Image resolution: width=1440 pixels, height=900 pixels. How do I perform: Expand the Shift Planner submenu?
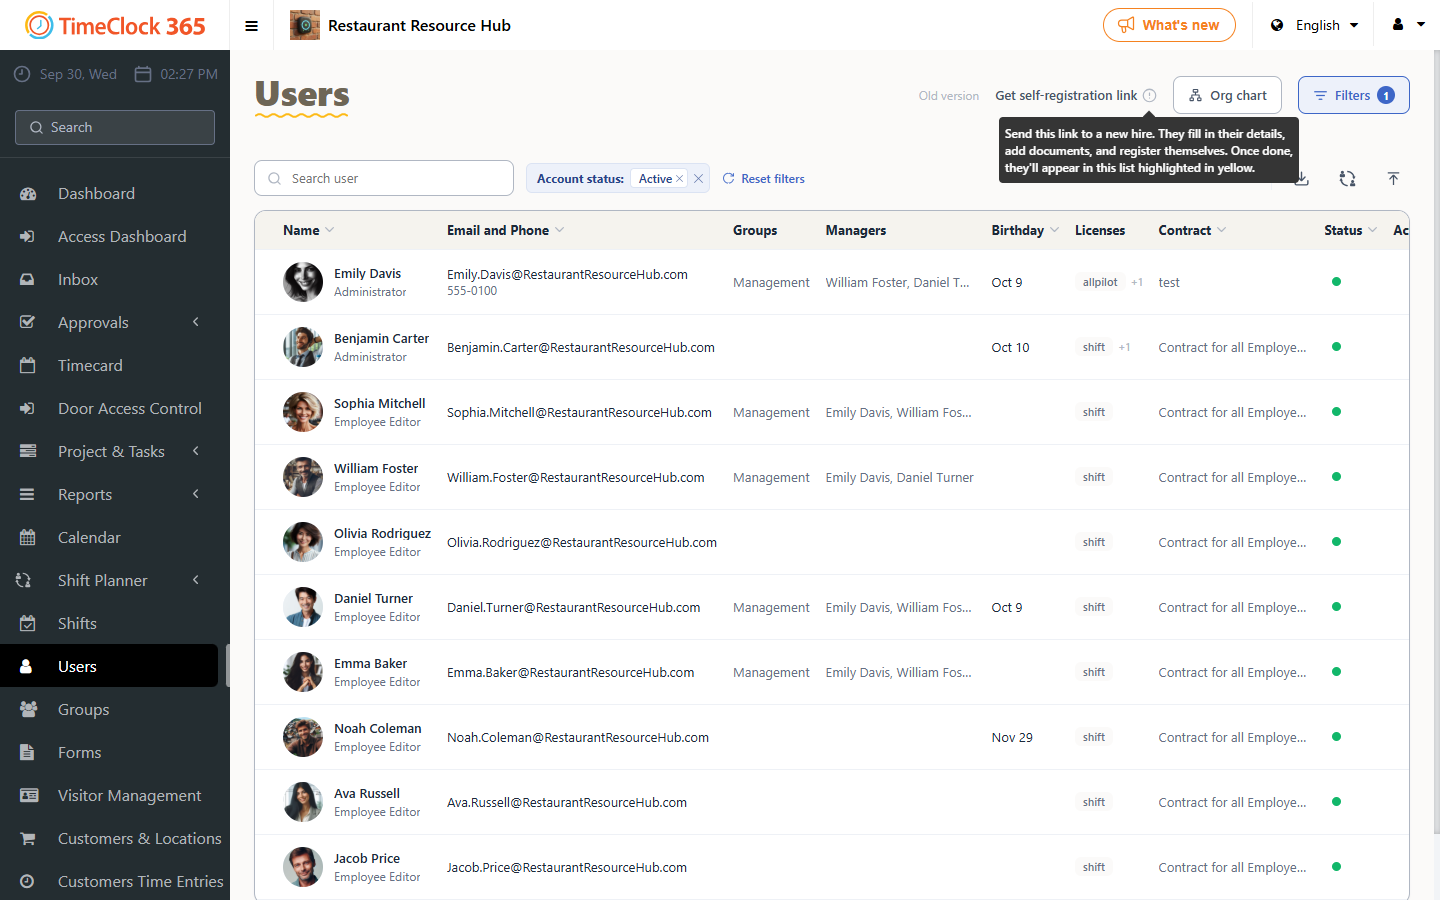click(x=196, y=580)
